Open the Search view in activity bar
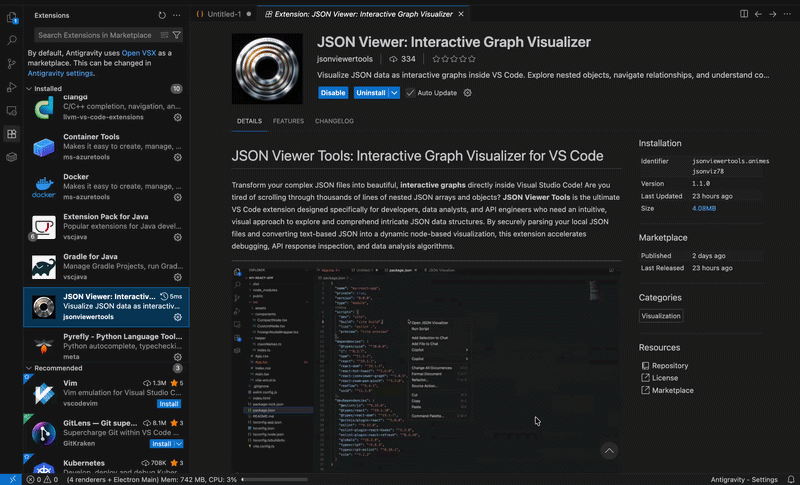This screenshot has height=485, width=800. point(11,40)
